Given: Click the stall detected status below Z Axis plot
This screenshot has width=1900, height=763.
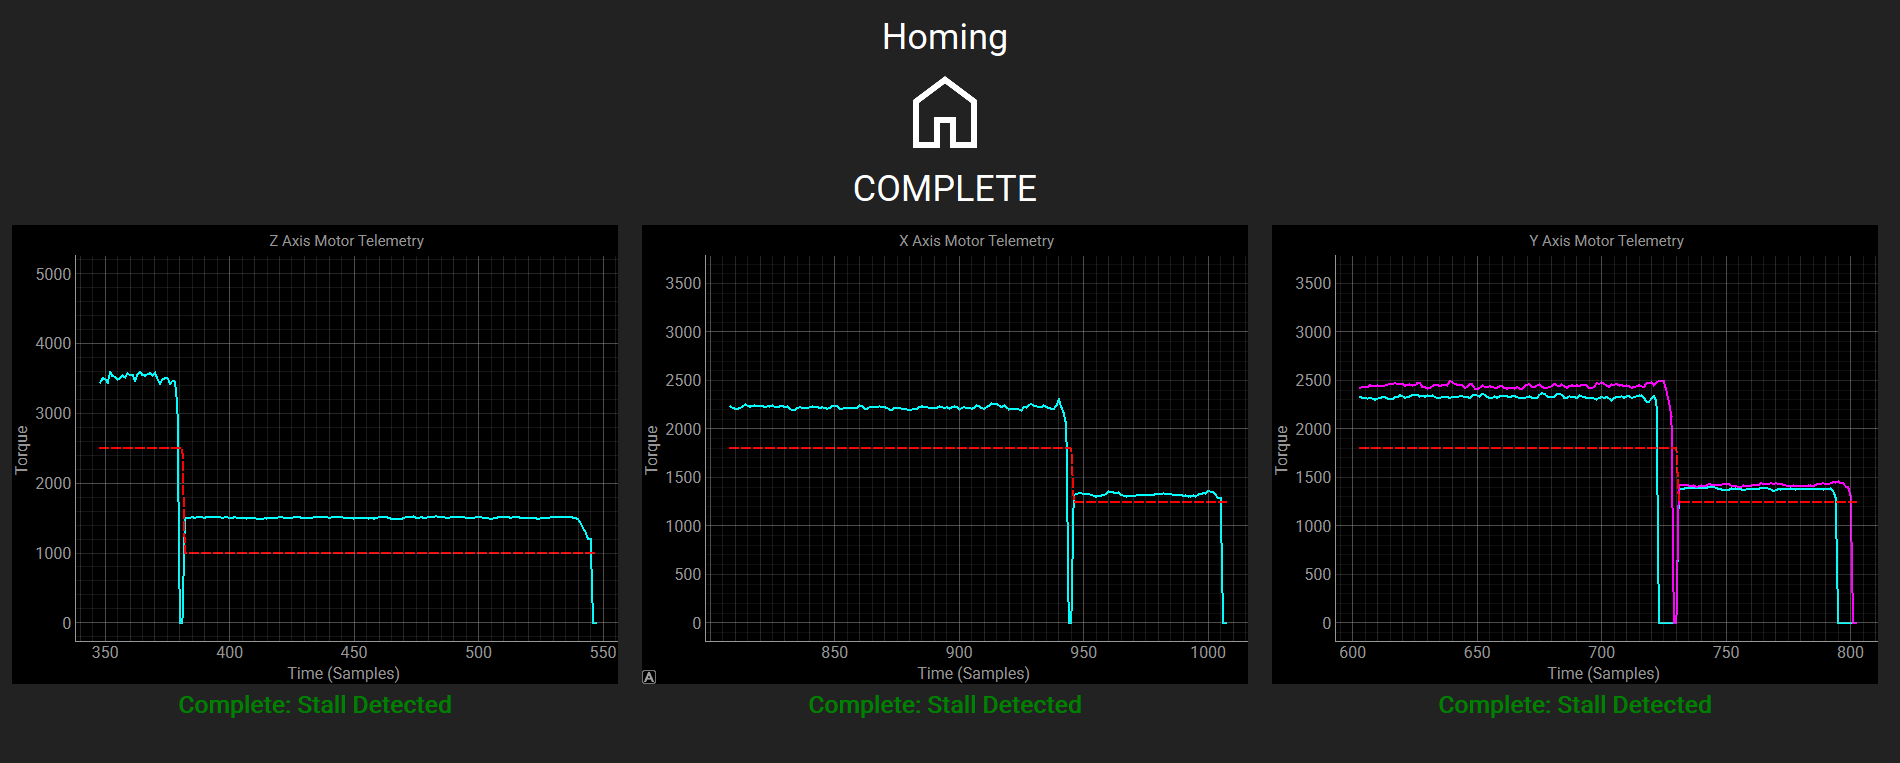Looking at the screenshot, I should pyautogui.click(x=315, y=705).
